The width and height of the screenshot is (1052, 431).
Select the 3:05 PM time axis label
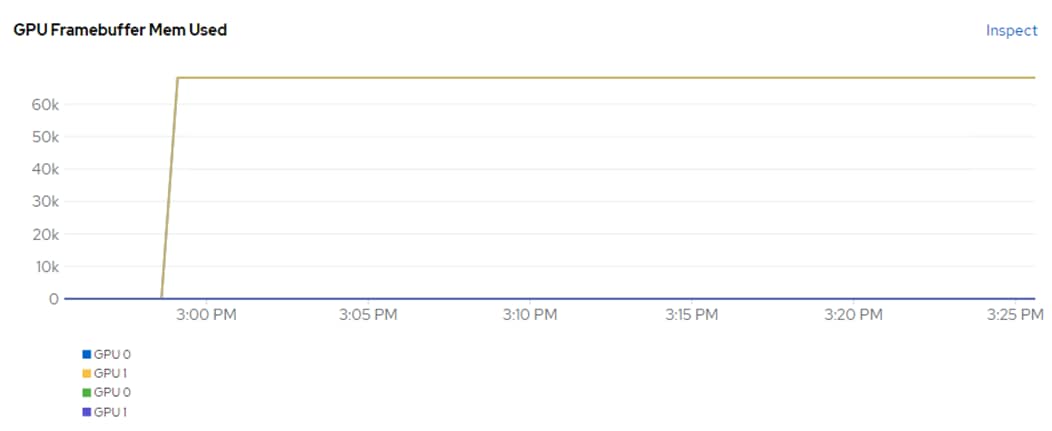click(369, 315)
